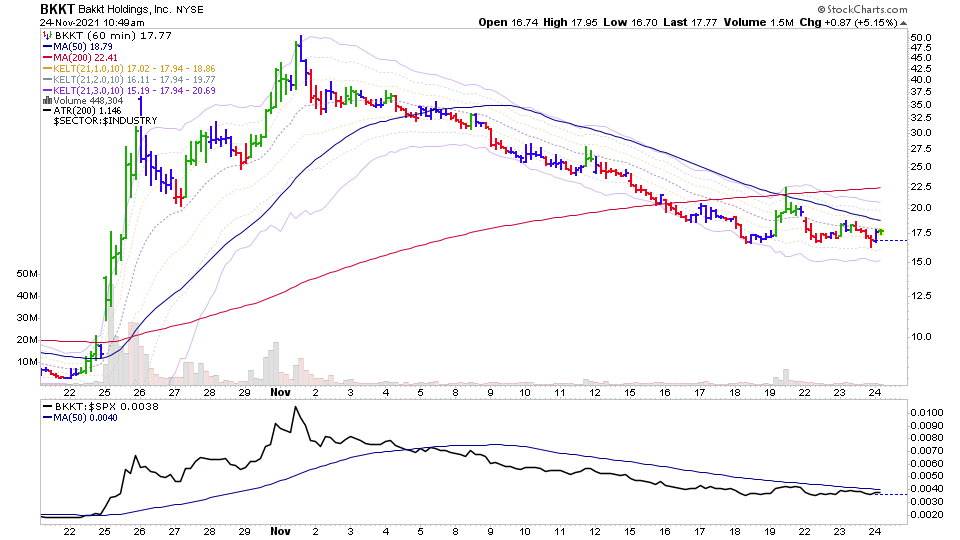The image size is (960, 540).
Task: Select the orange KELT(21,1.0,10) legend swatch
Action: click(47, 69)
